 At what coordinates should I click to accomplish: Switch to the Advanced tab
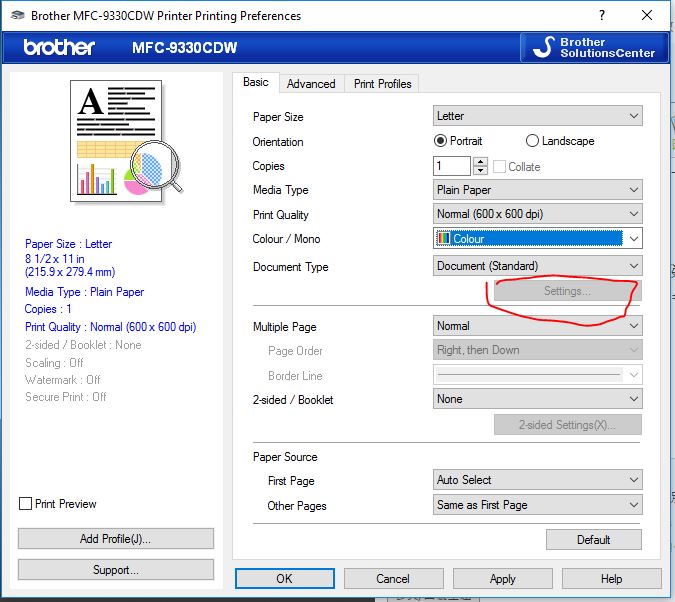point(311,84)
